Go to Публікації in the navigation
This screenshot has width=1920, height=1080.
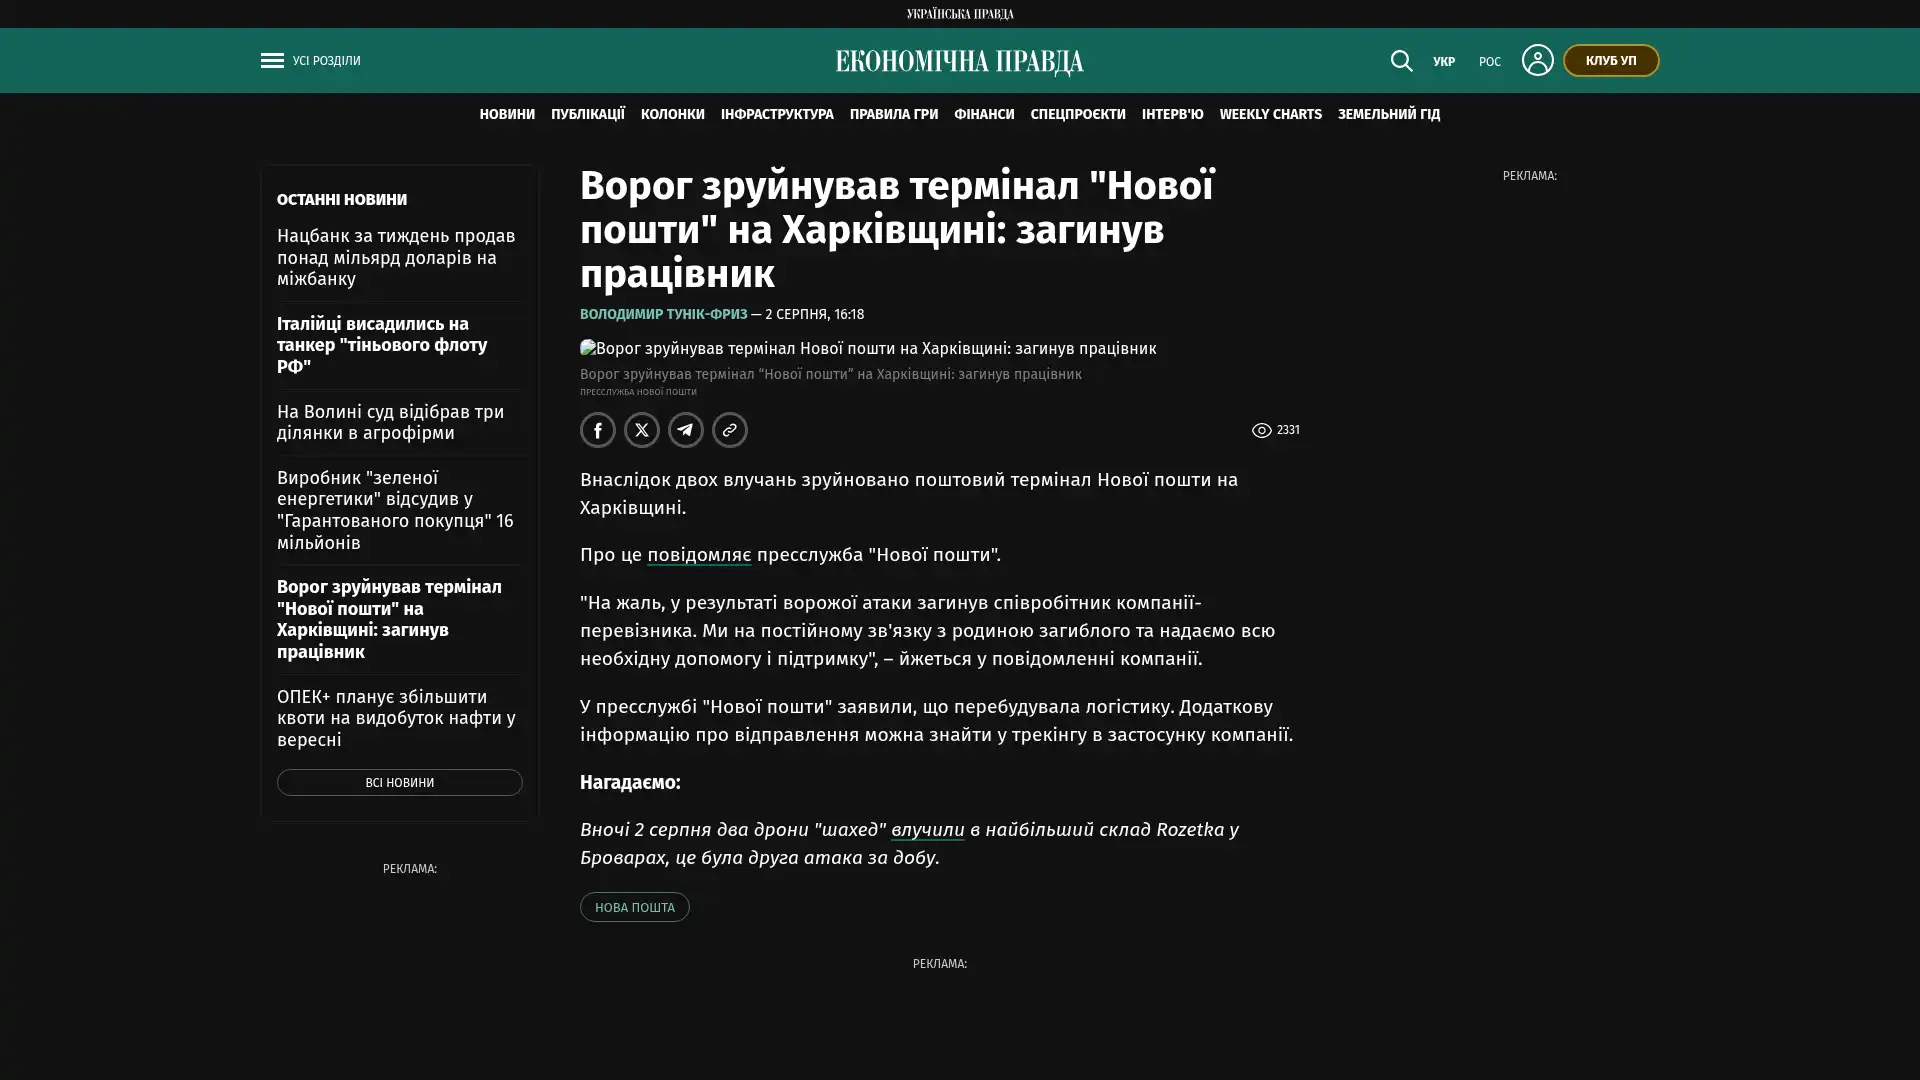(588, 115)
